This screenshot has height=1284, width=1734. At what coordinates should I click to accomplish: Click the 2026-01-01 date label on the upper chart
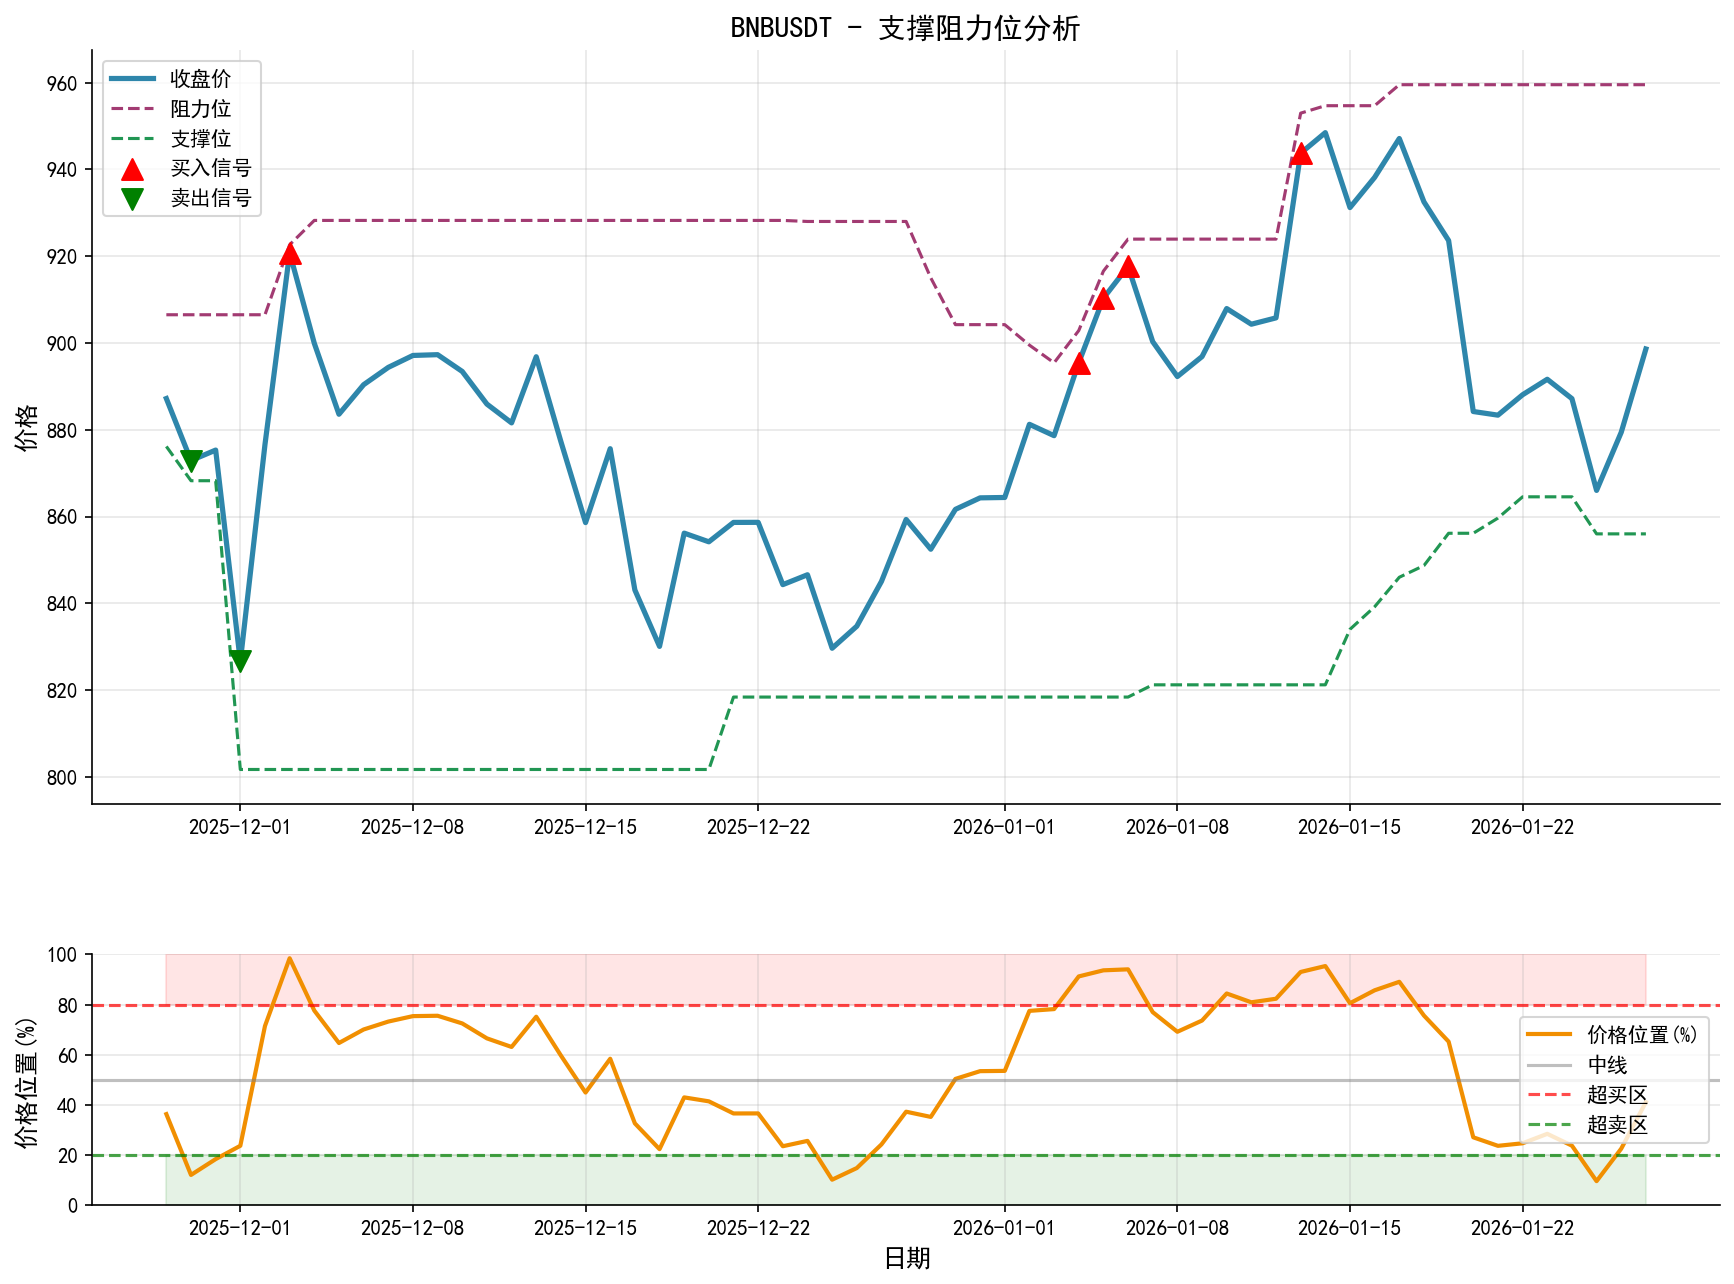click(1004, 827)
